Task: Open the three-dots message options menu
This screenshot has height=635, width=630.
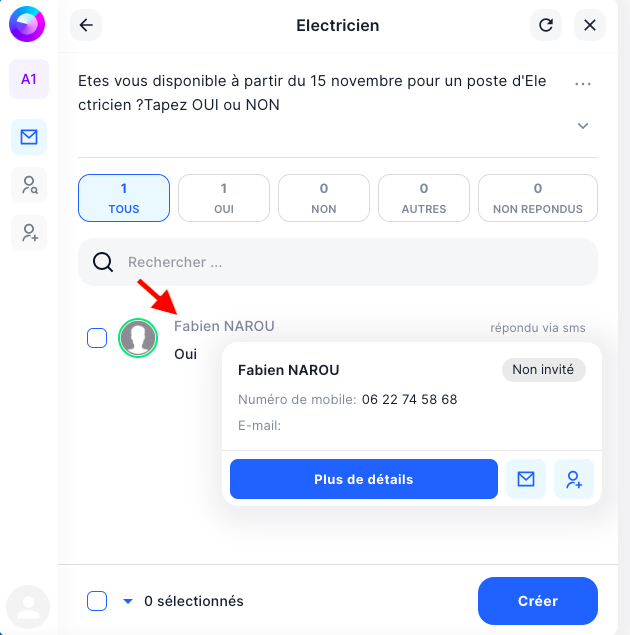Action: pos(583,83)
